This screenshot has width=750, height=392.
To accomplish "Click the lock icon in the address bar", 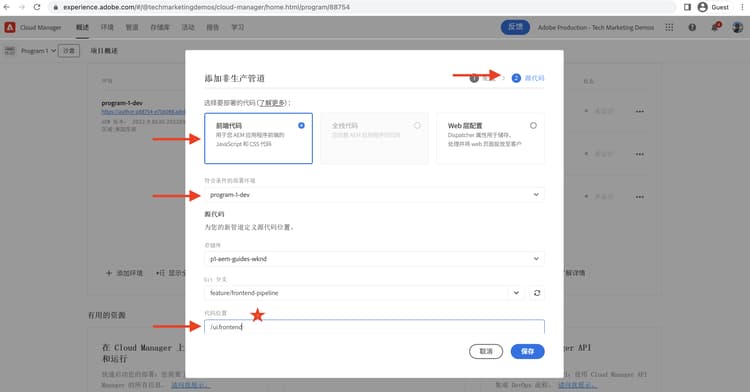I will coord(55,7).
